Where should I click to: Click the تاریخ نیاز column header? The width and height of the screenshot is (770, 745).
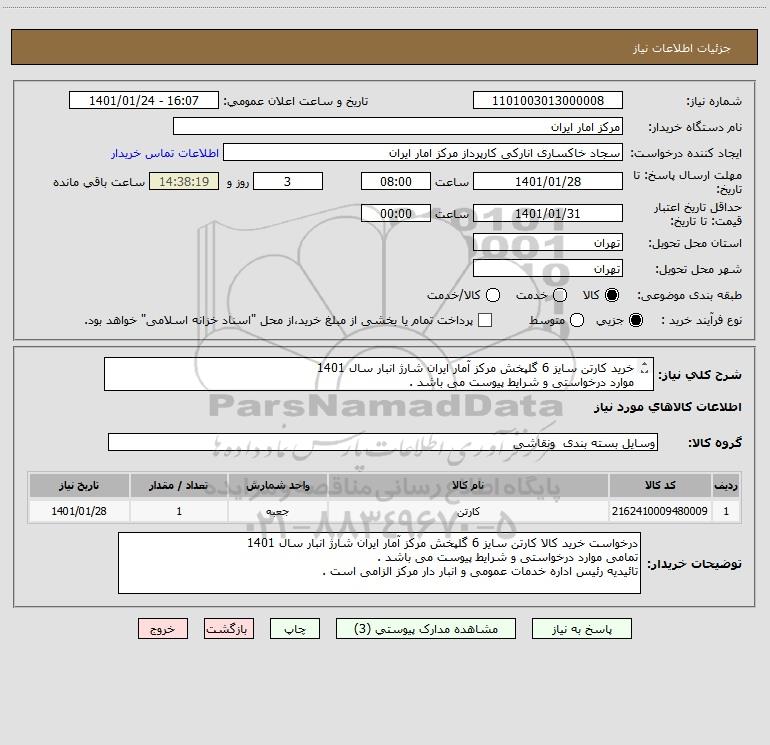79,486
